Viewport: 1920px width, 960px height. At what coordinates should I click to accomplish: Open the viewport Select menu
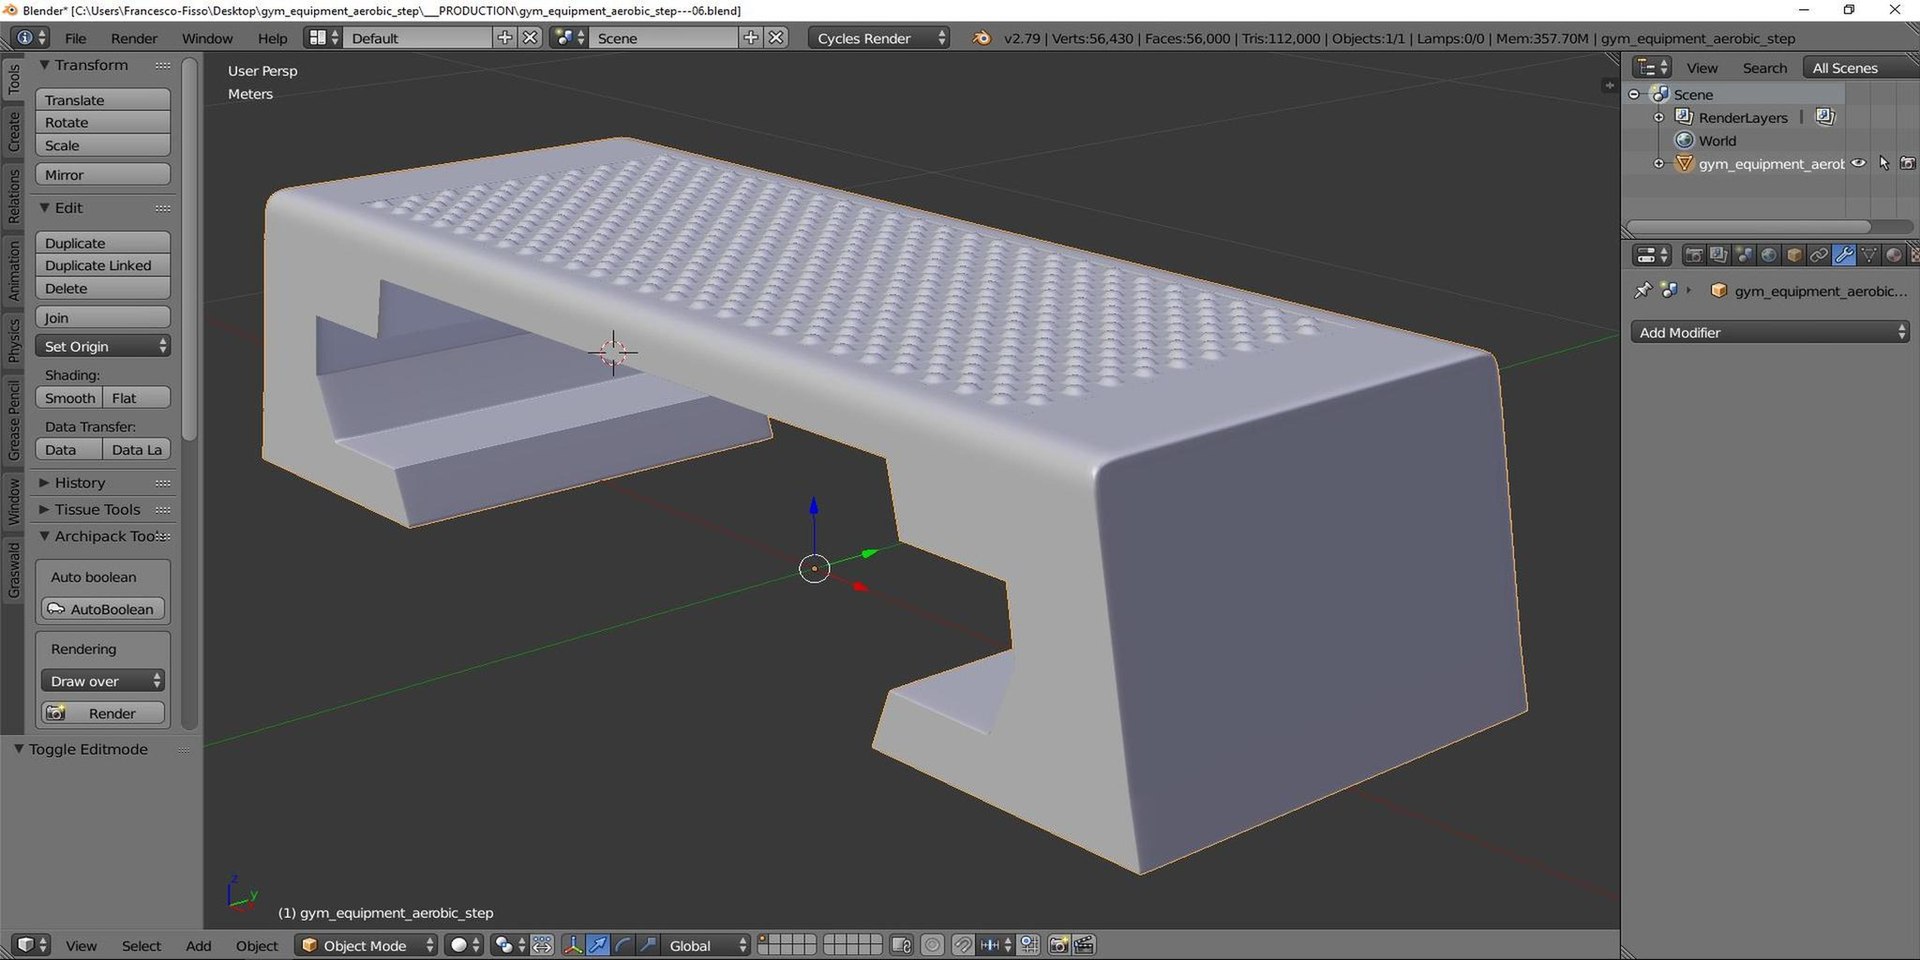point(141,946)
